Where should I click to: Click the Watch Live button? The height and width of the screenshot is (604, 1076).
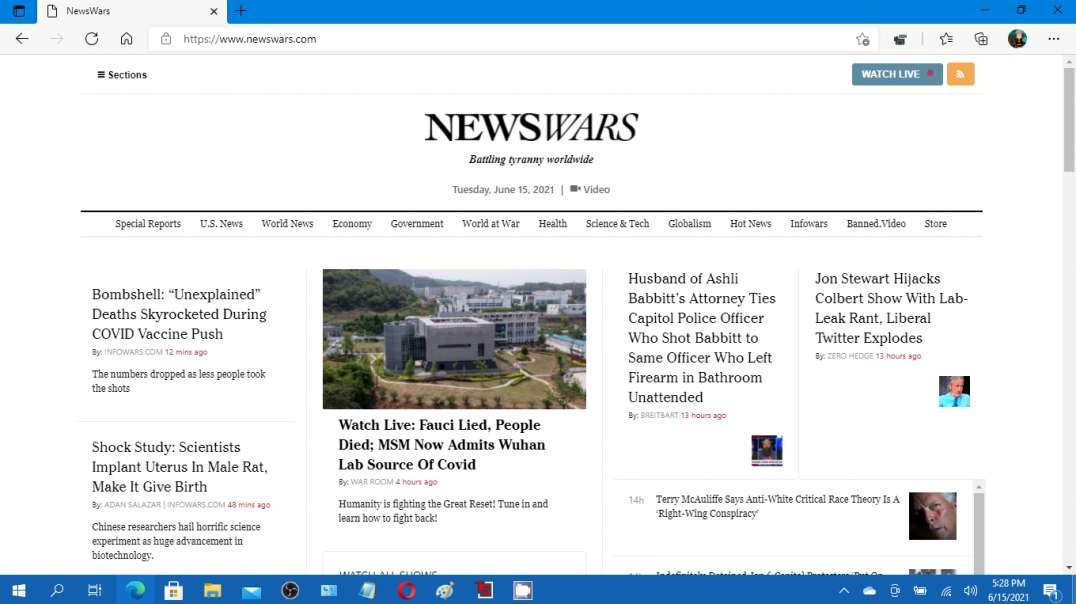pos(897,74)
